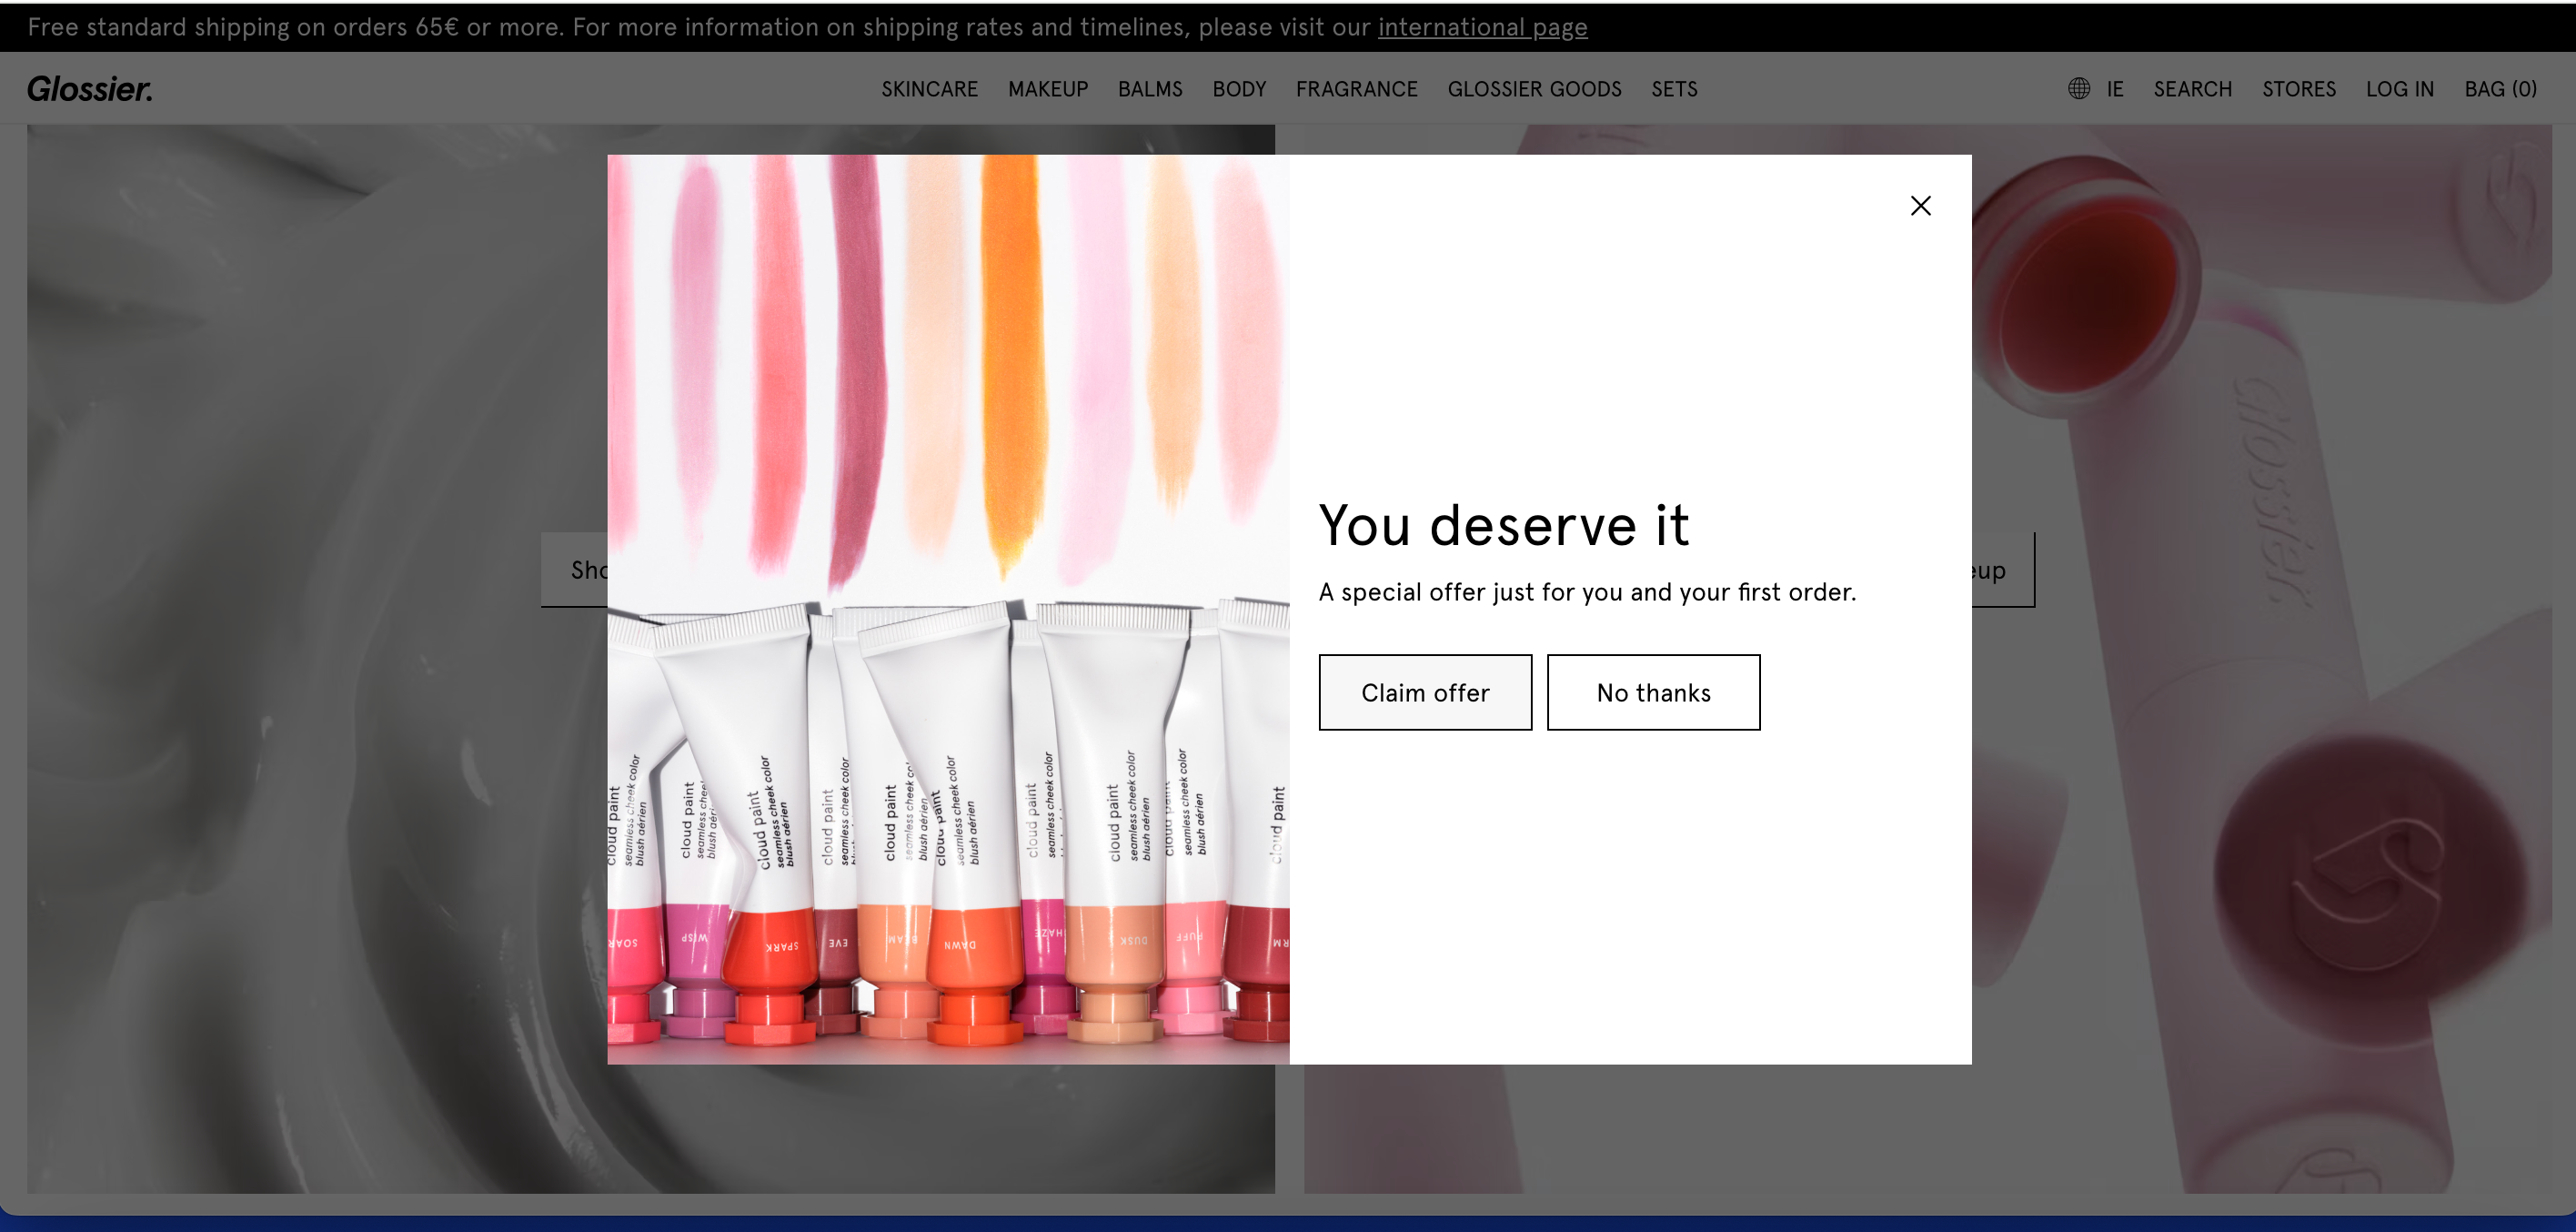Open GLOSSIER GOODS page
Image resolution: width=2576 pixels, height=1232 pixels.
coord(1534,89)
